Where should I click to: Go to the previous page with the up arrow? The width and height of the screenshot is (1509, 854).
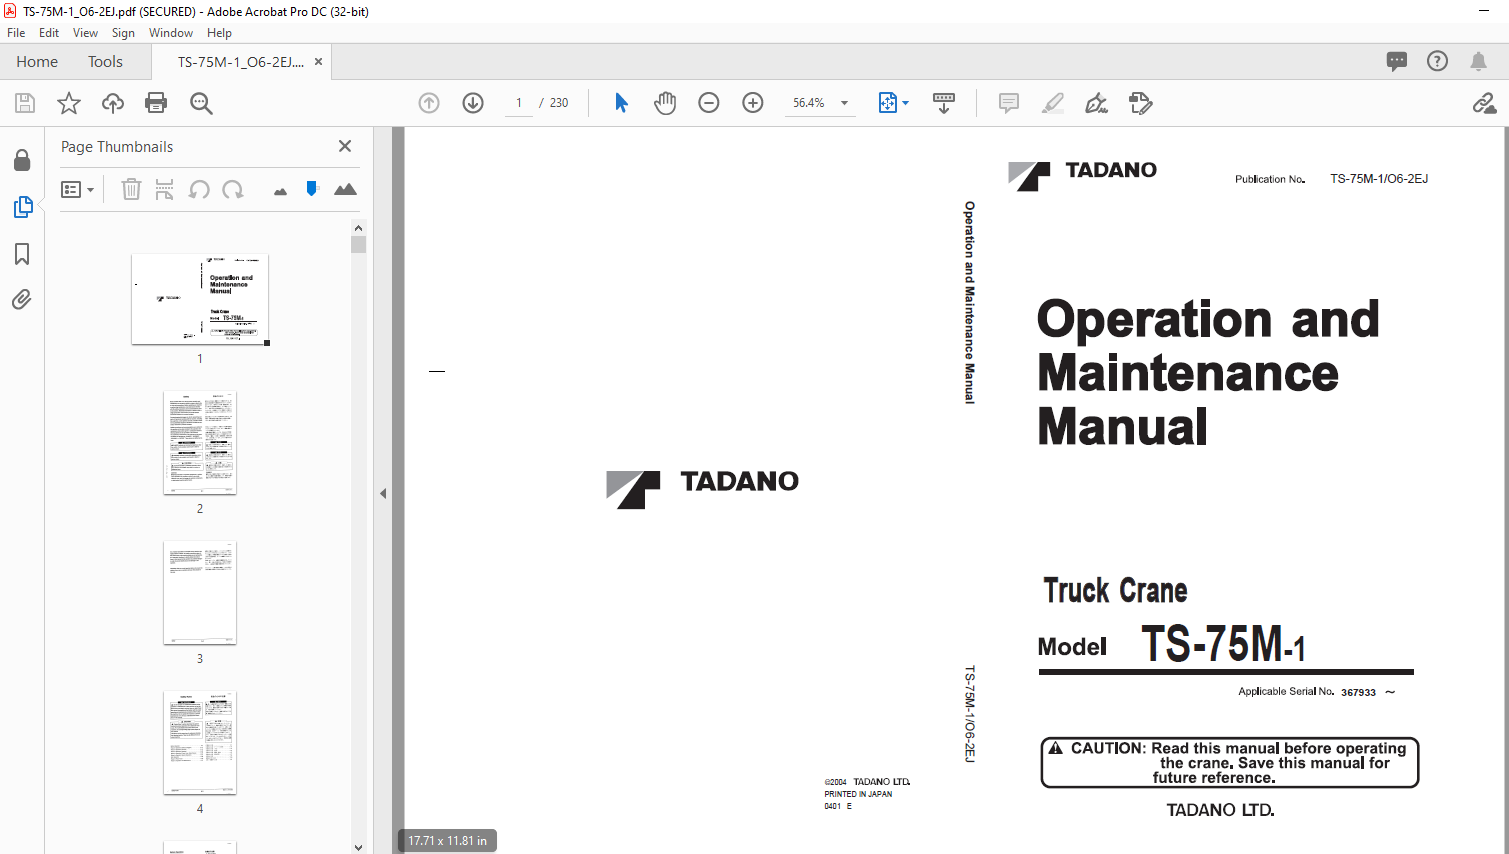[x=429, y=103]
